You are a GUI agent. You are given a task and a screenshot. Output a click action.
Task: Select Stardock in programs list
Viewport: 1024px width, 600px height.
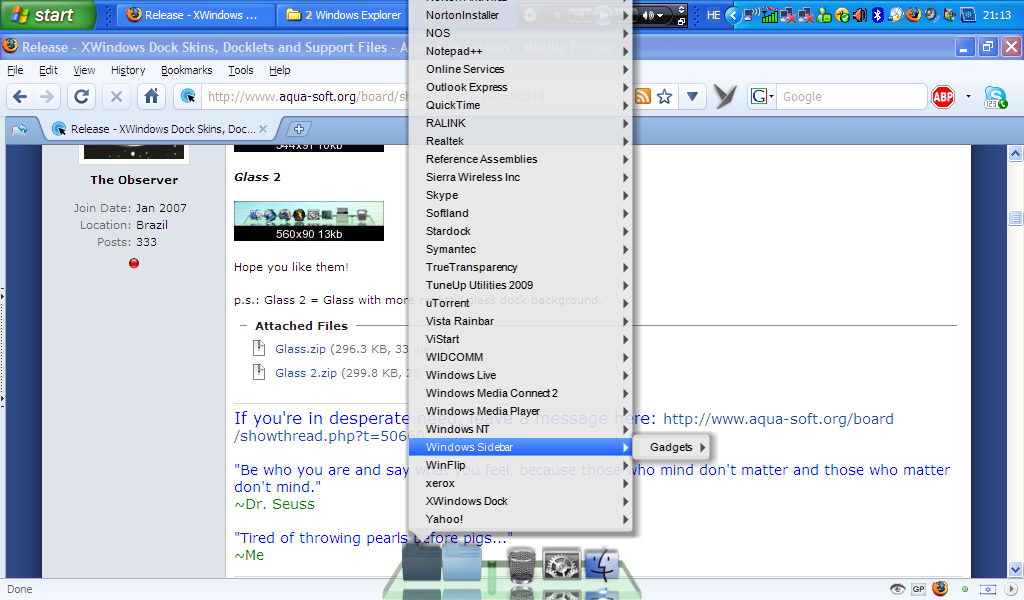(520, 231)
